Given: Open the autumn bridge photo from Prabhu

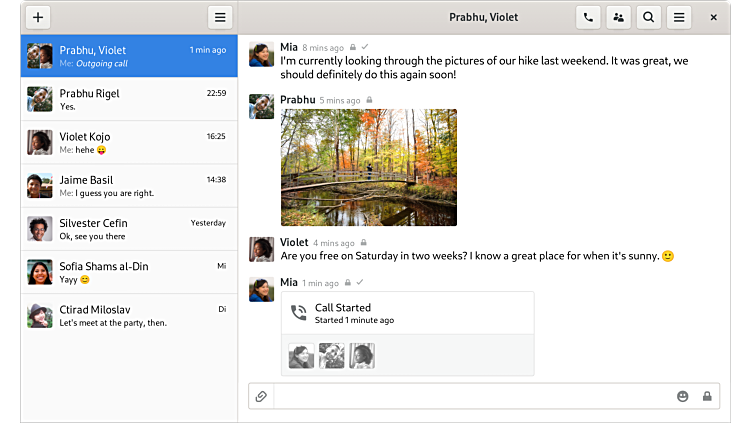Looking at the screenshot, I should [368, 167].
